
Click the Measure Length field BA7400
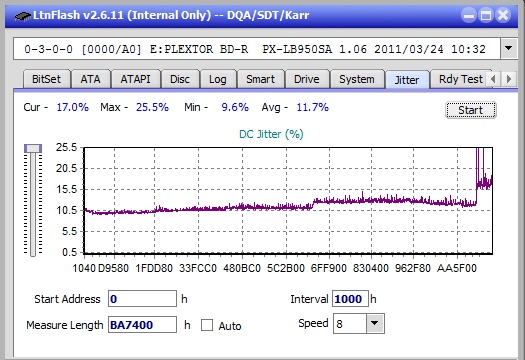pos(142,325)
